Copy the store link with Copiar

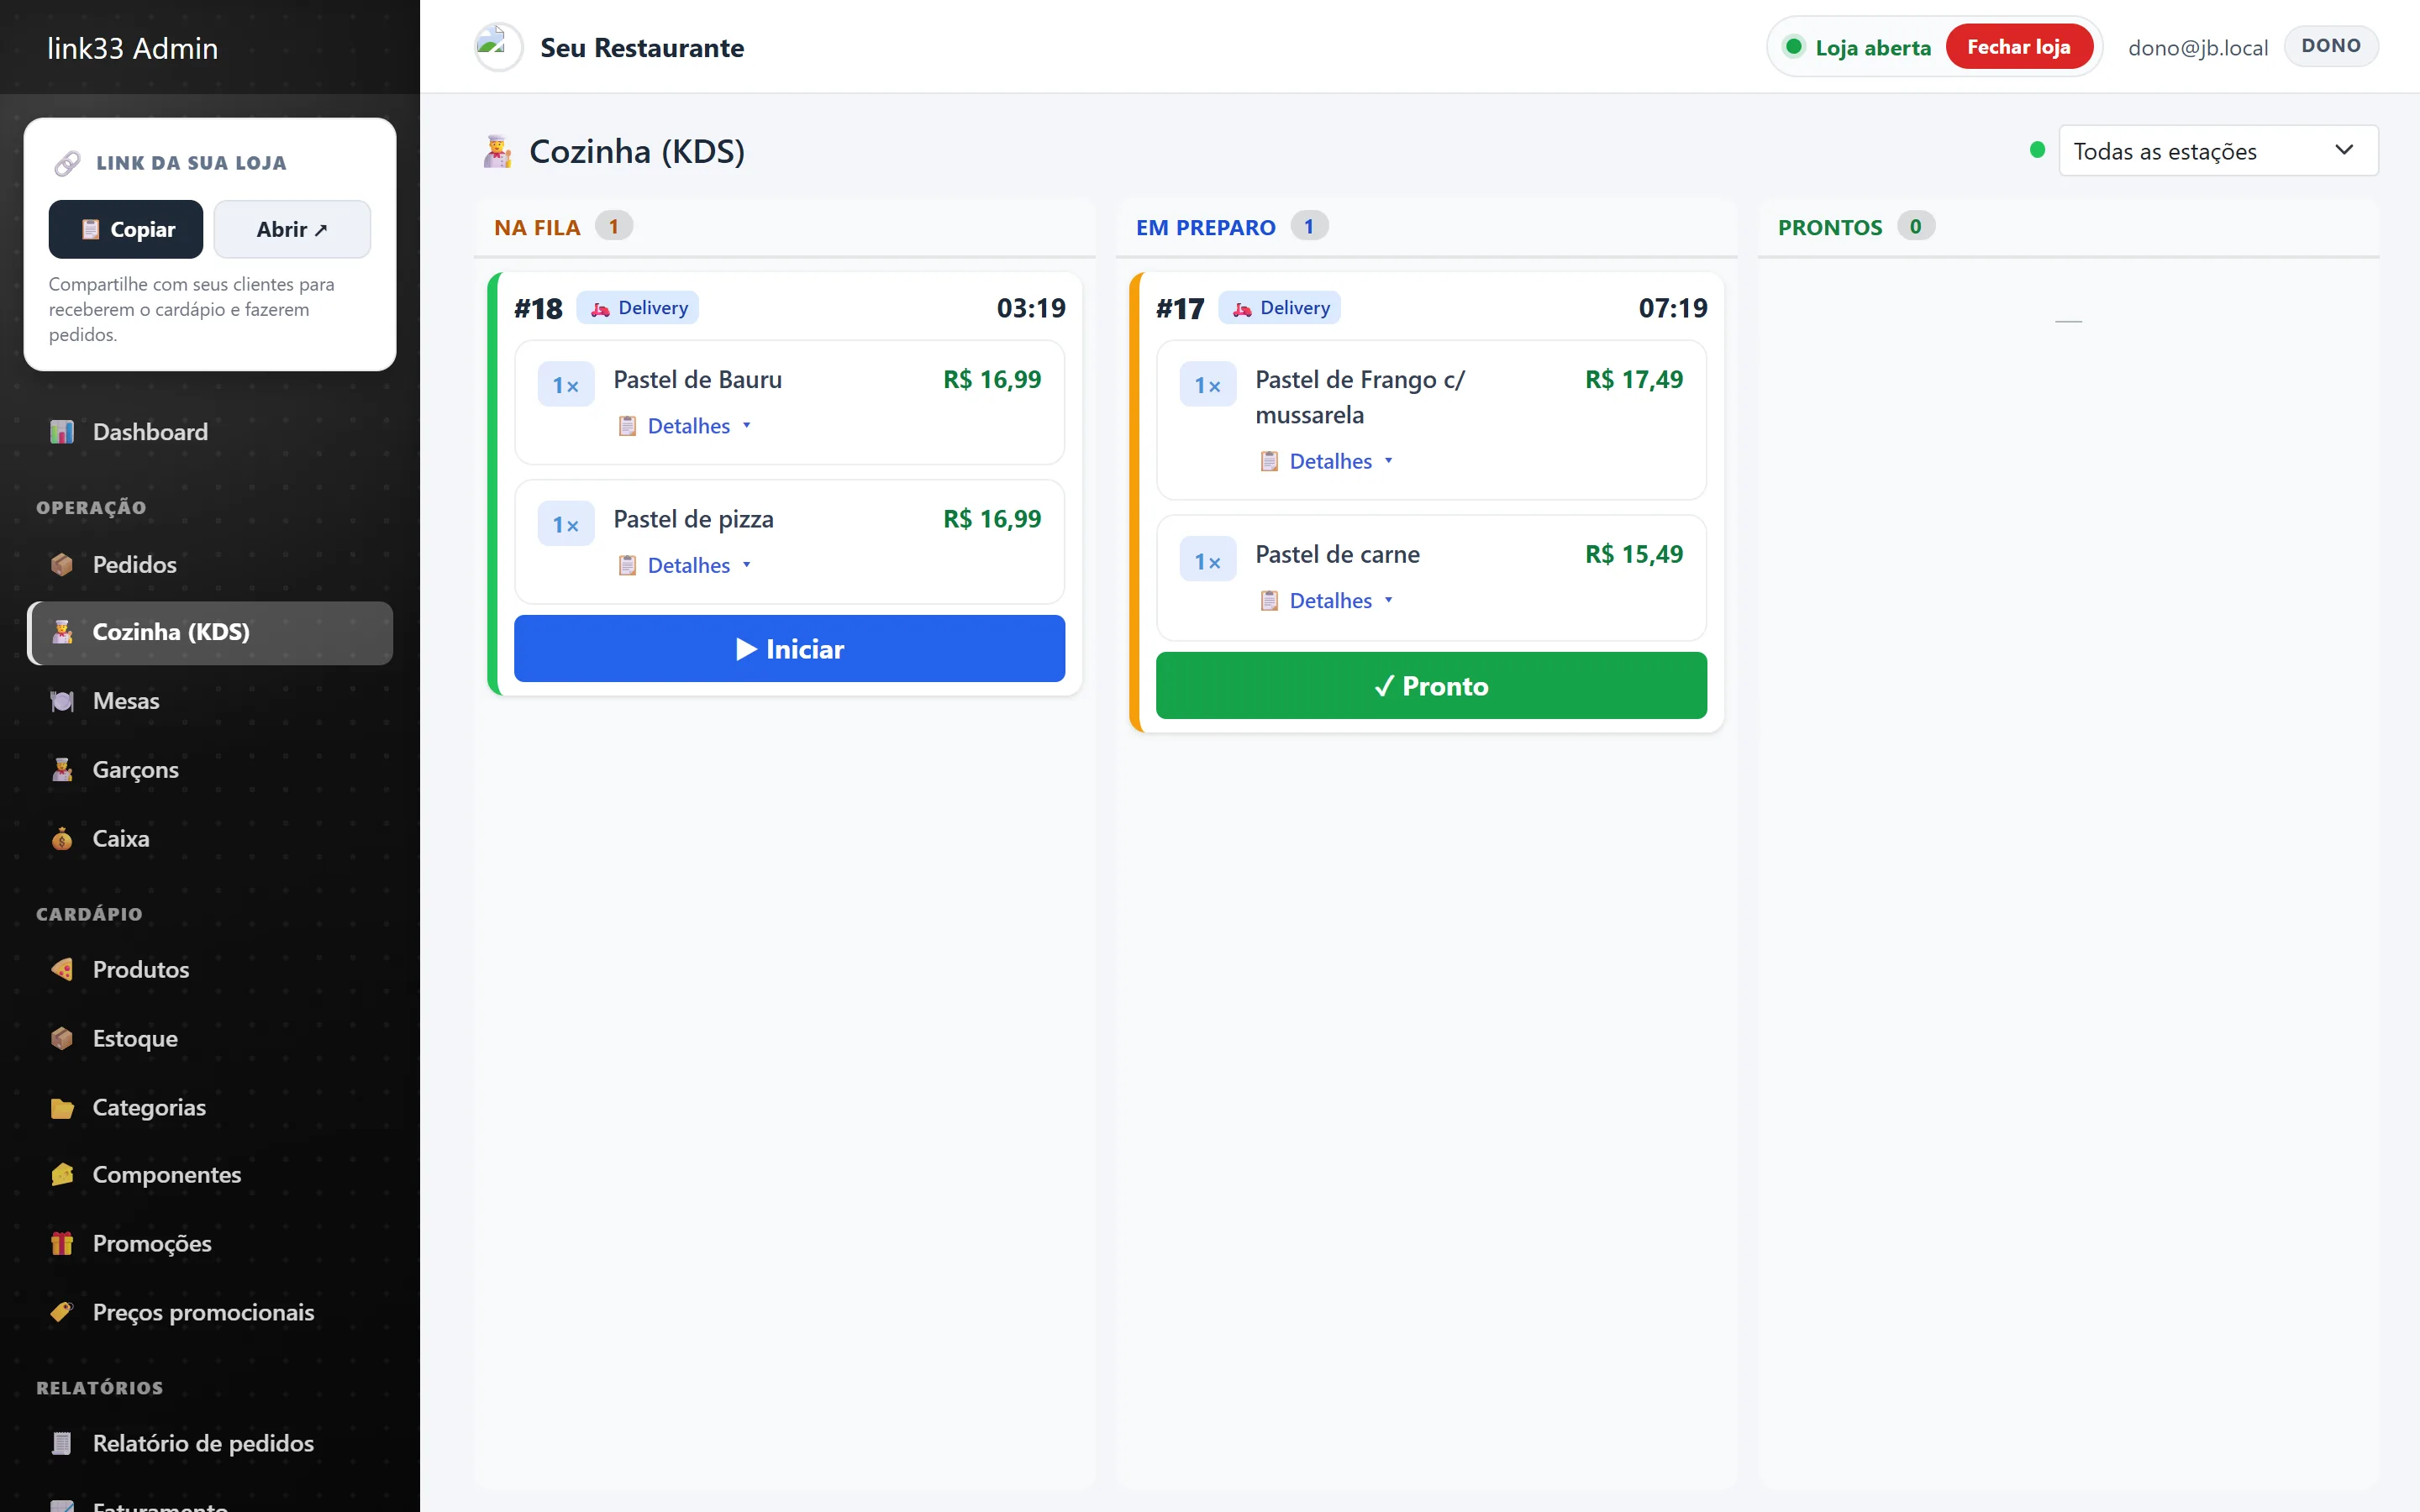[x=126, y=229]
